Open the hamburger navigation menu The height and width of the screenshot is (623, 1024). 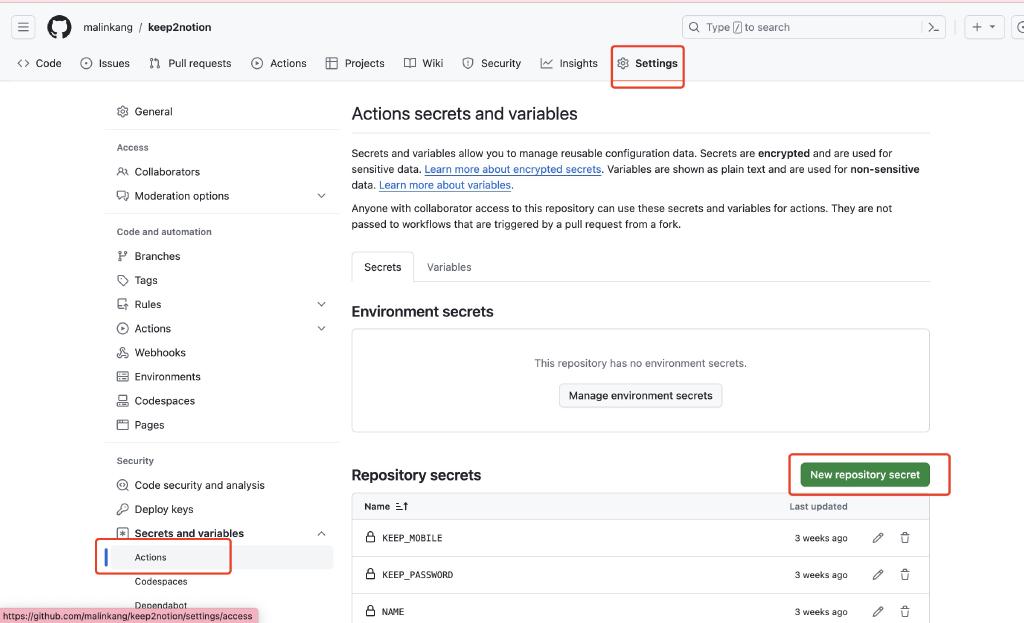pos(24,27)
